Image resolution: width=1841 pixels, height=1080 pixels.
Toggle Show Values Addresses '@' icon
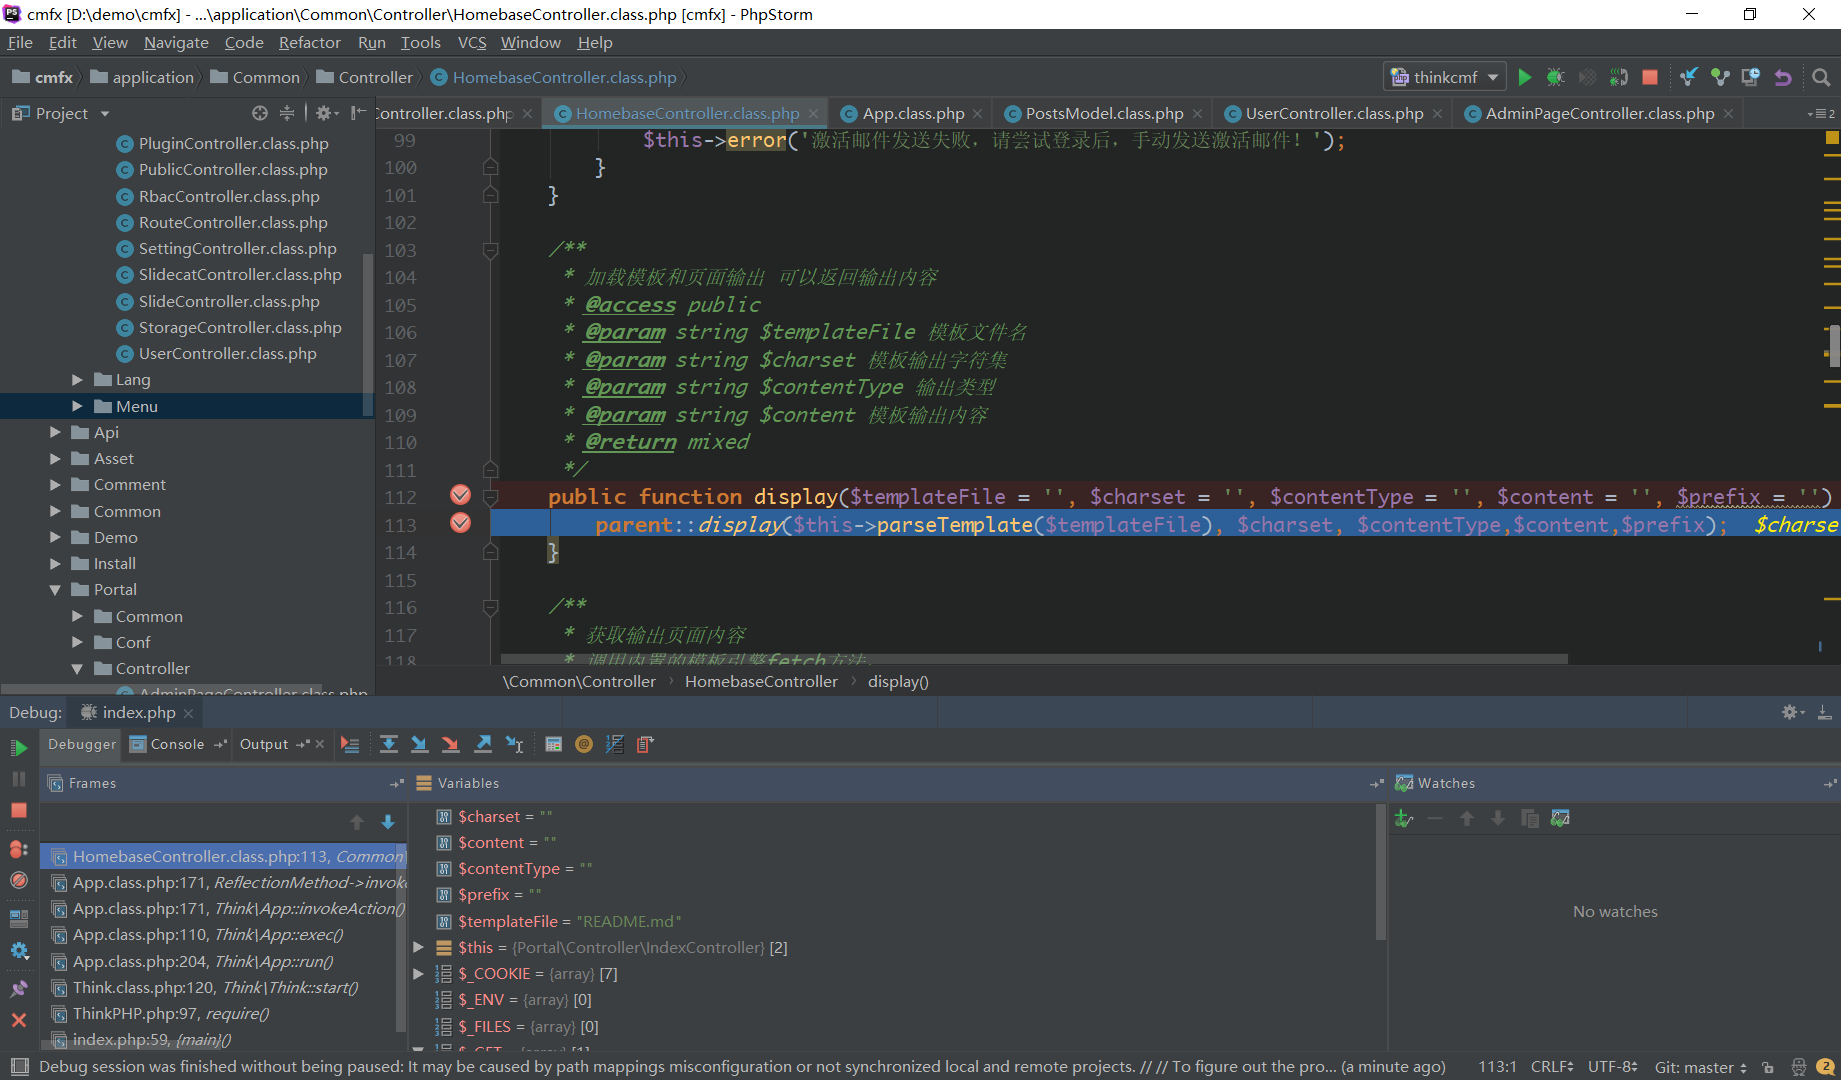click(584, 744)
